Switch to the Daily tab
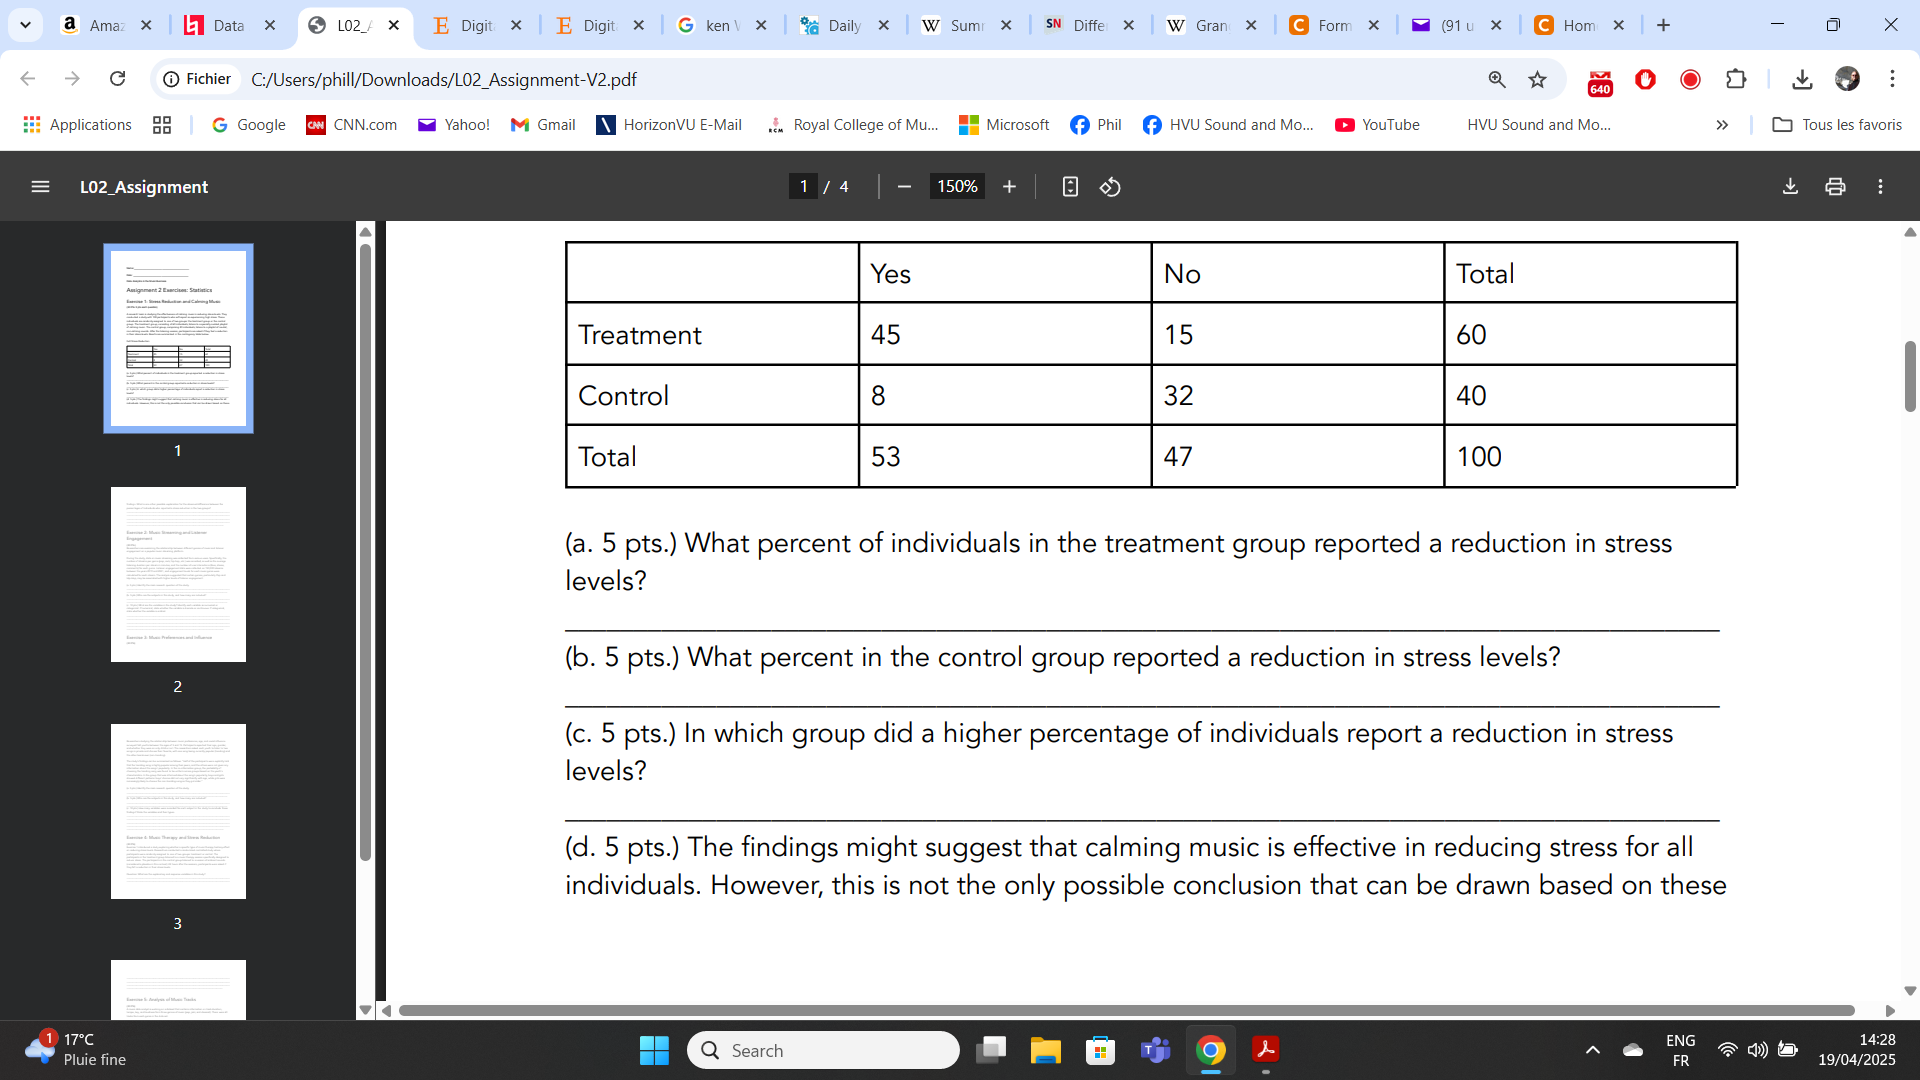Screen dimensions: 1920x1080 (x=843, y=25)
